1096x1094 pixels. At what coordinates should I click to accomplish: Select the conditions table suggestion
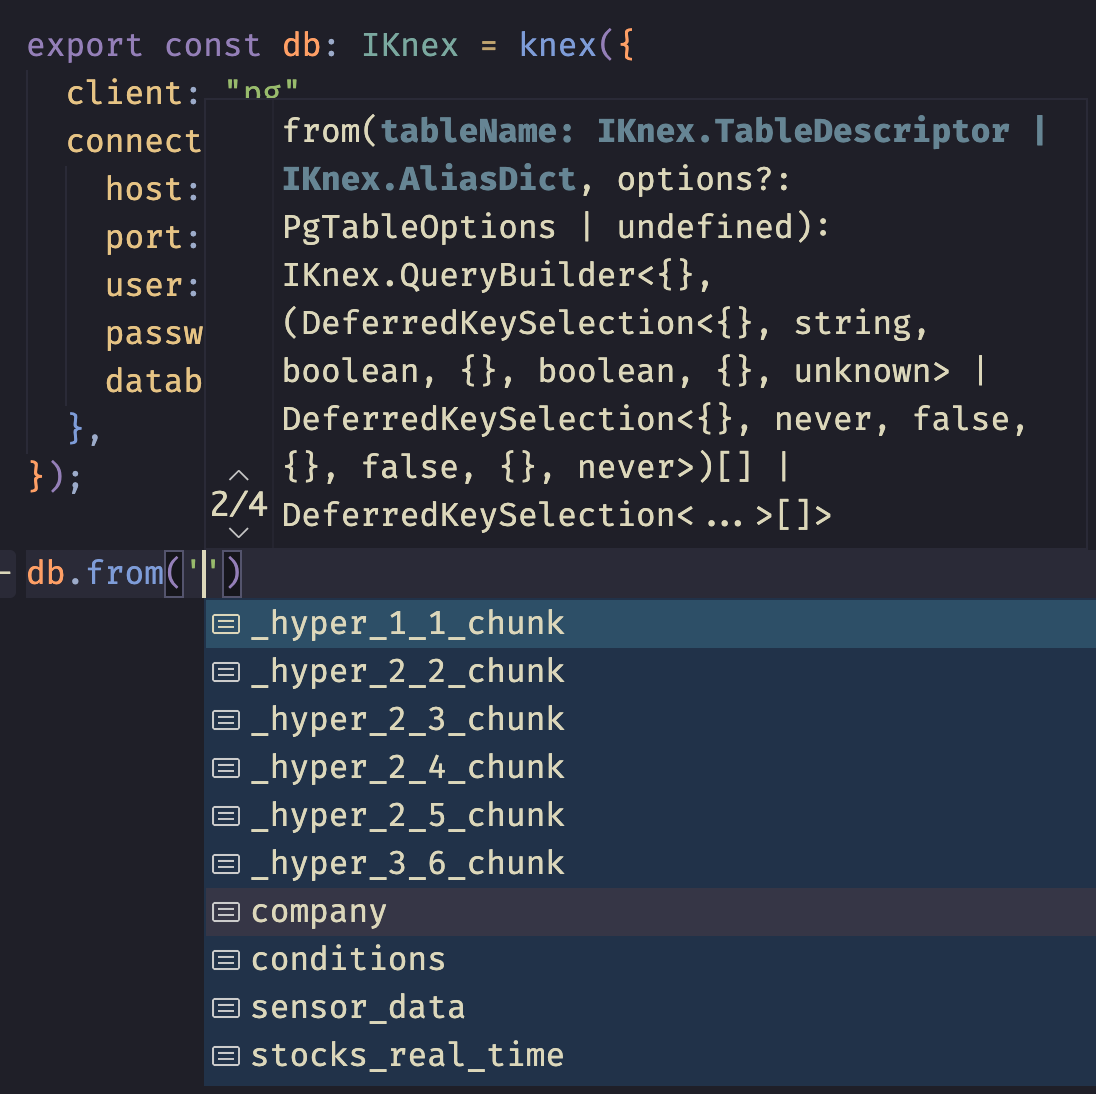347,959
